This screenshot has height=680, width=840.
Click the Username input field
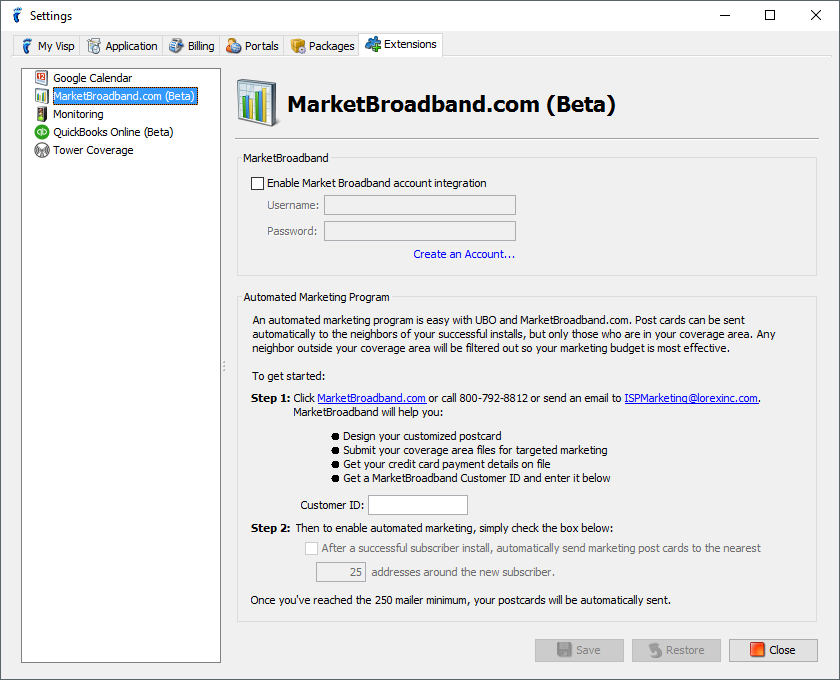click(x=420, y=205)
